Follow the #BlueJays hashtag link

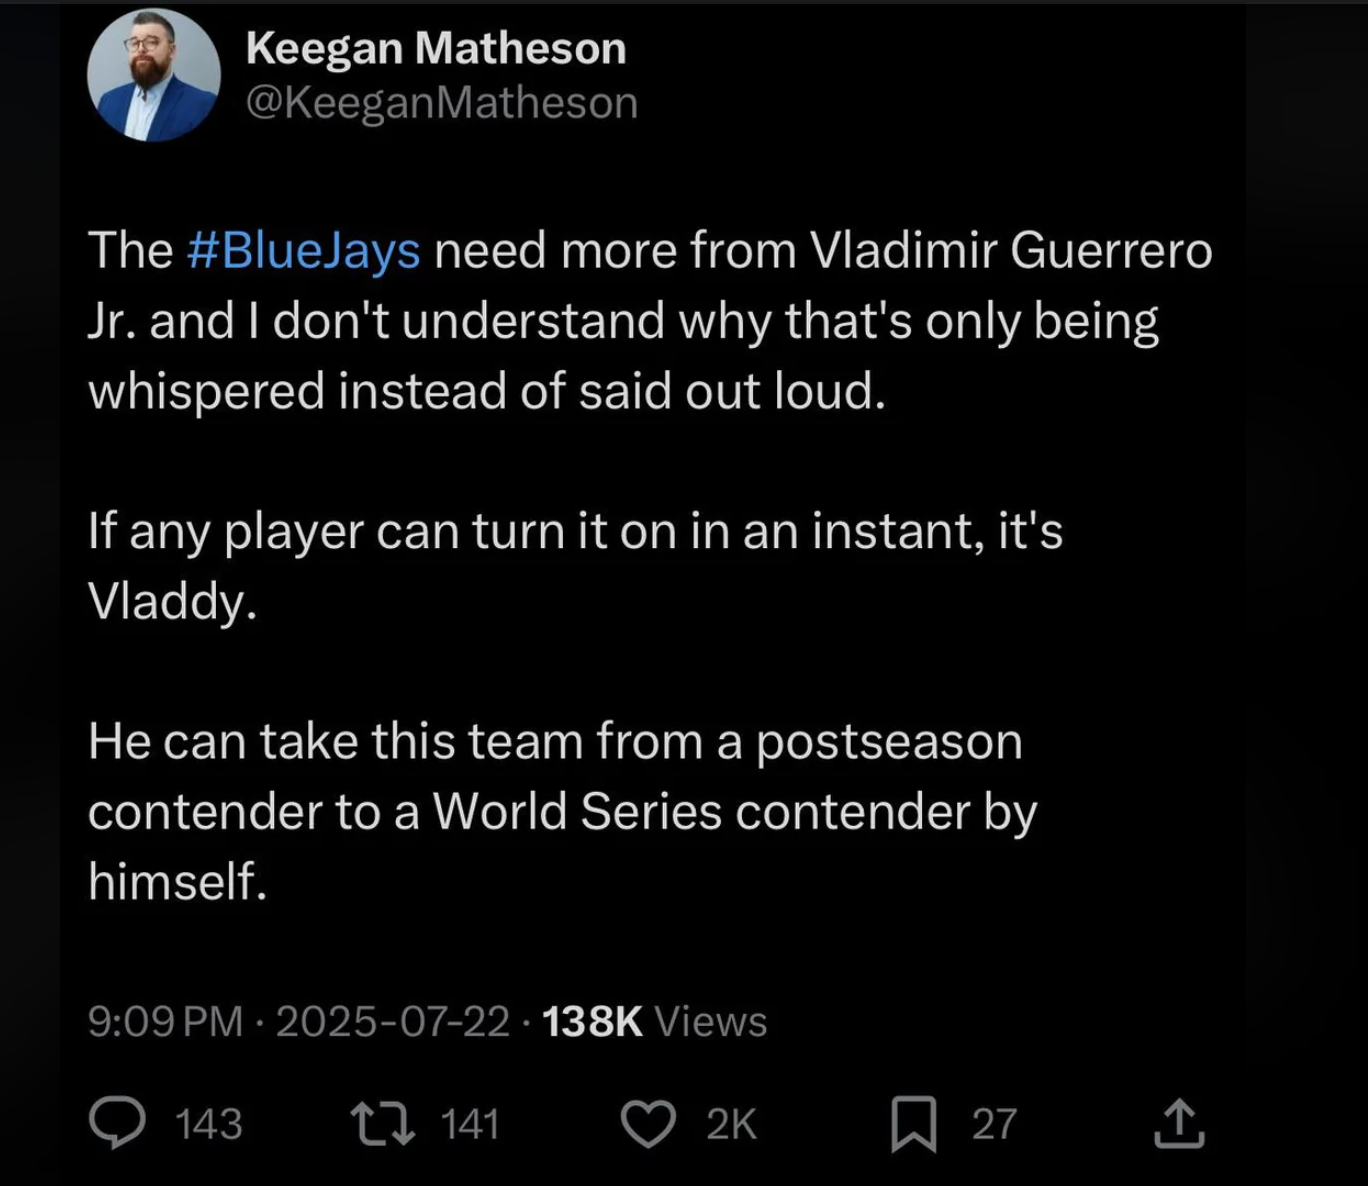coord(304,250)
